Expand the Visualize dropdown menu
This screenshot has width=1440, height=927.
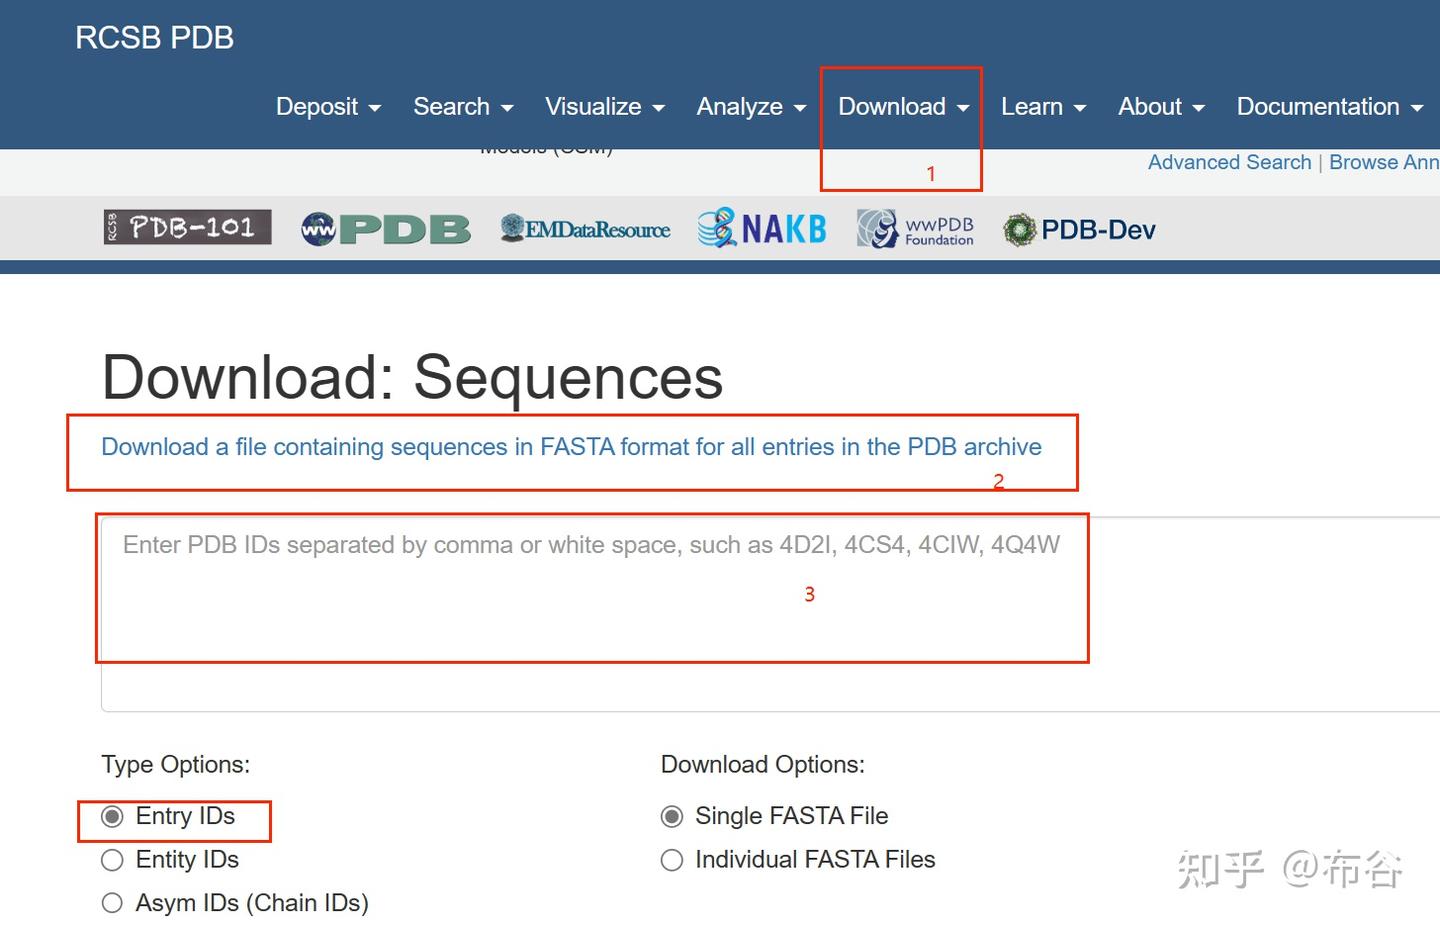[604, 107]
